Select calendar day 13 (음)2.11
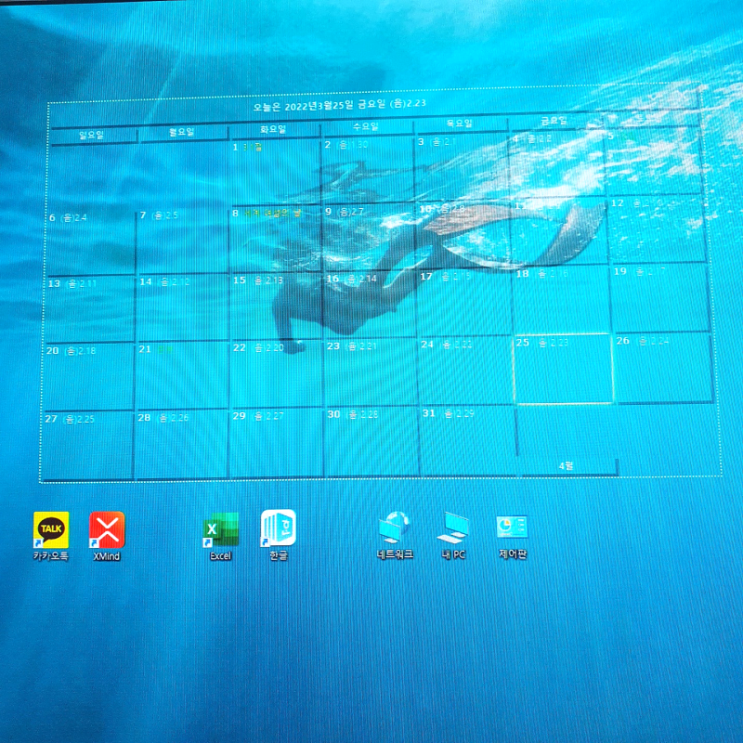743x743 pixels. coord(90,309)
